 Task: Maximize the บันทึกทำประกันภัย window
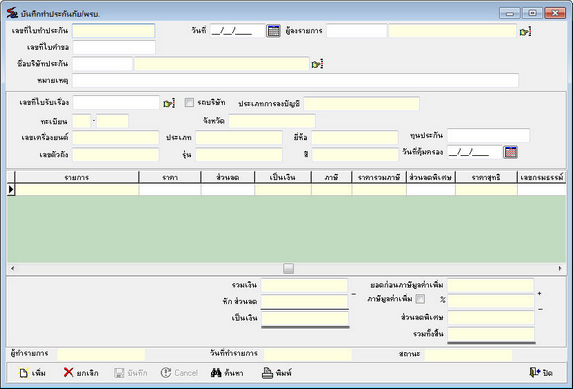532,13
